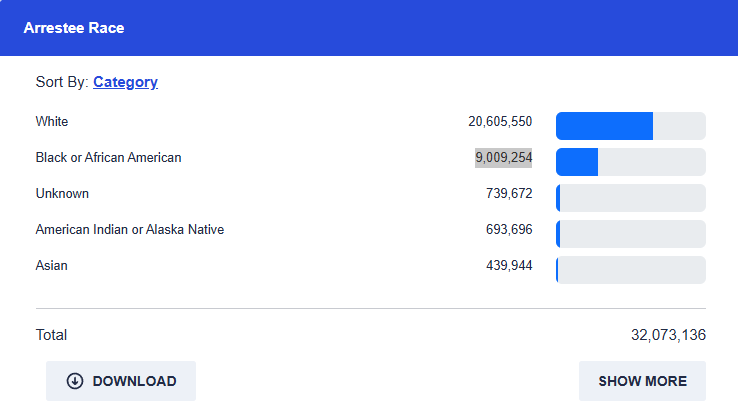
Task: Click the download arrow icon
Action: 75,381
